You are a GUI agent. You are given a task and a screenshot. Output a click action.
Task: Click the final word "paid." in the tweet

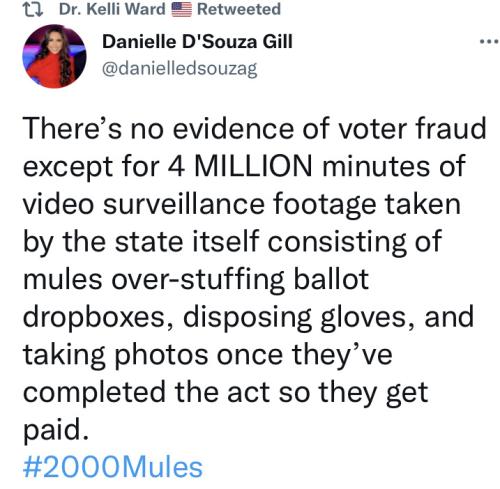coord(56,430)
